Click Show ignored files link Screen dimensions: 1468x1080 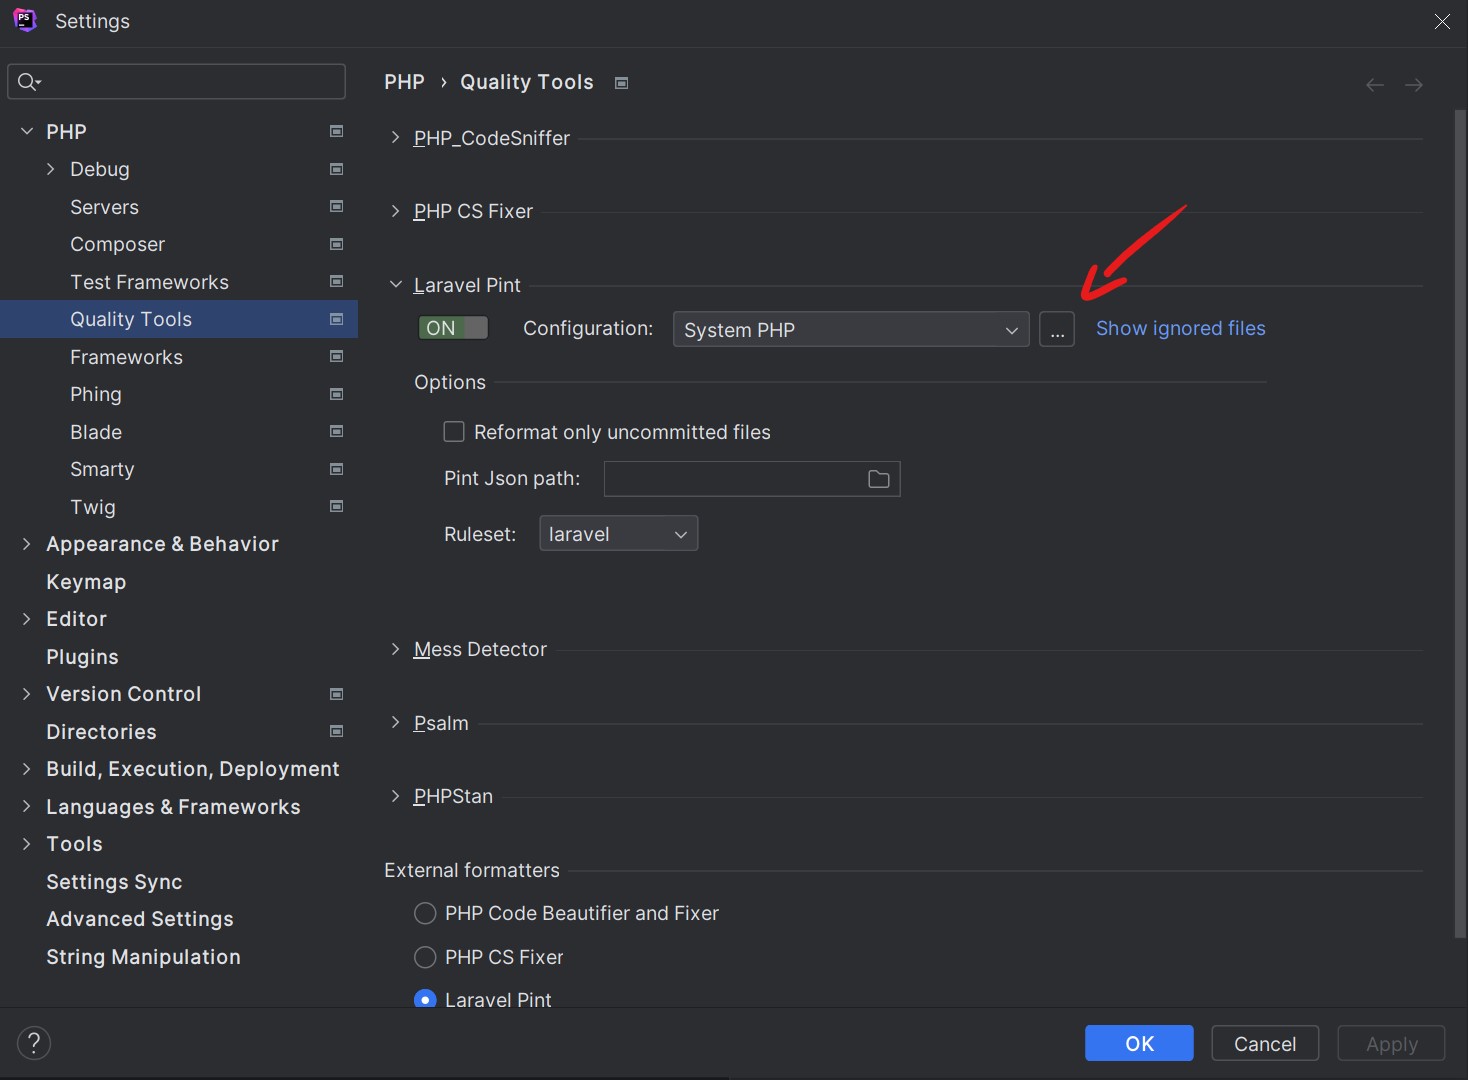1180,328
